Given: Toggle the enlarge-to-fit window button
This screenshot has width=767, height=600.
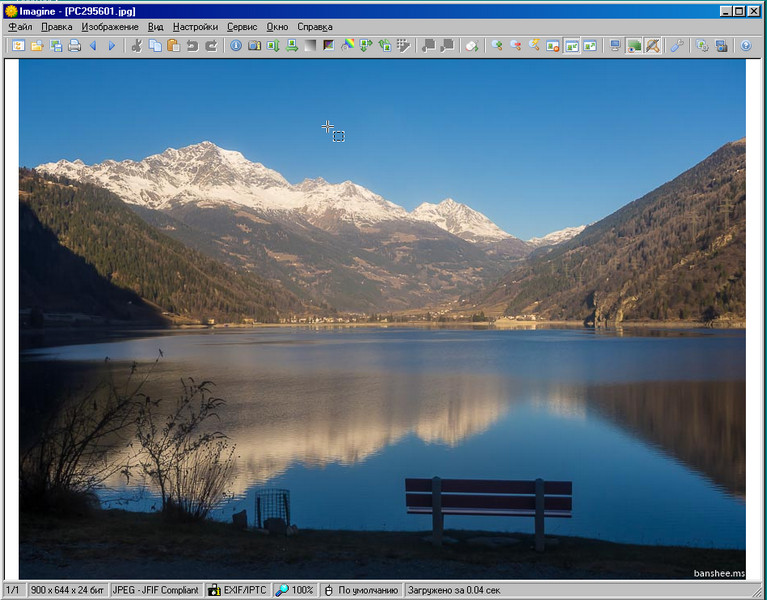Looking at the screenshot, I should click(x=590, y=45).
